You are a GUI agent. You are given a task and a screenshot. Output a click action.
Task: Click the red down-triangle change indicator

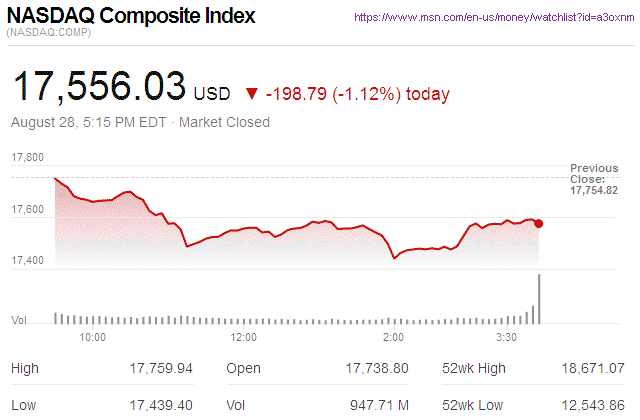point(252,94)
